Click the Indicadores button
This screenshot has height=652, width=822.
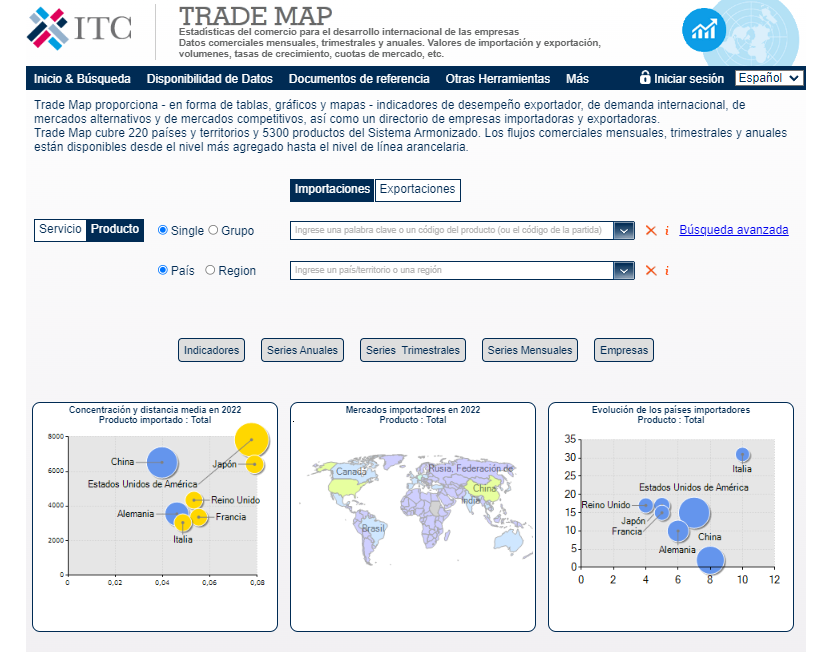point(211,350)
